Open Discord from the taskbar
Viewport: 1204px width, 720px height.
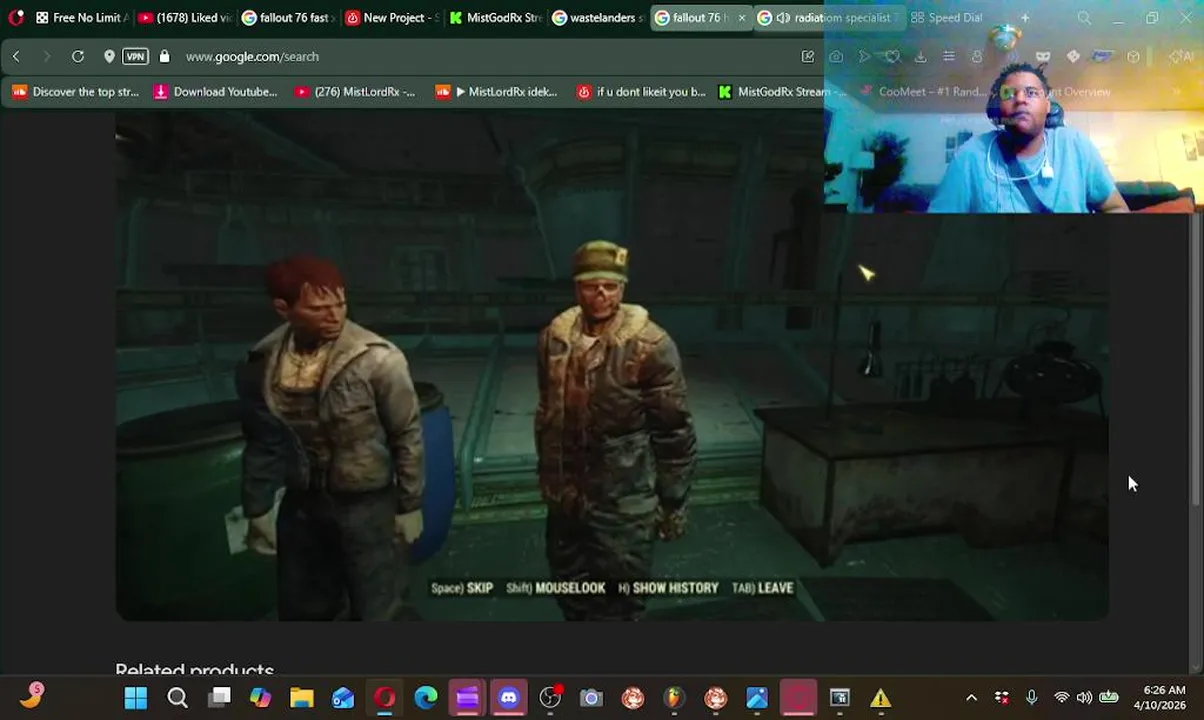click(x=509, y=698)
